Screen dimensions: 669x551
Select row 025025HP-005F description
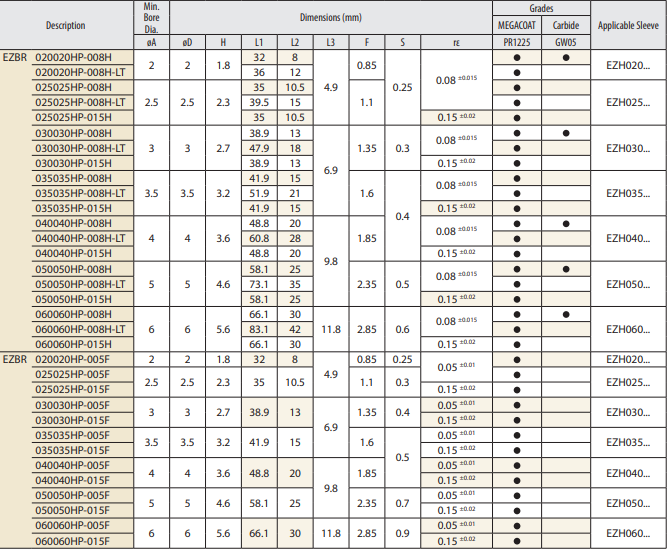coord(72,374)
